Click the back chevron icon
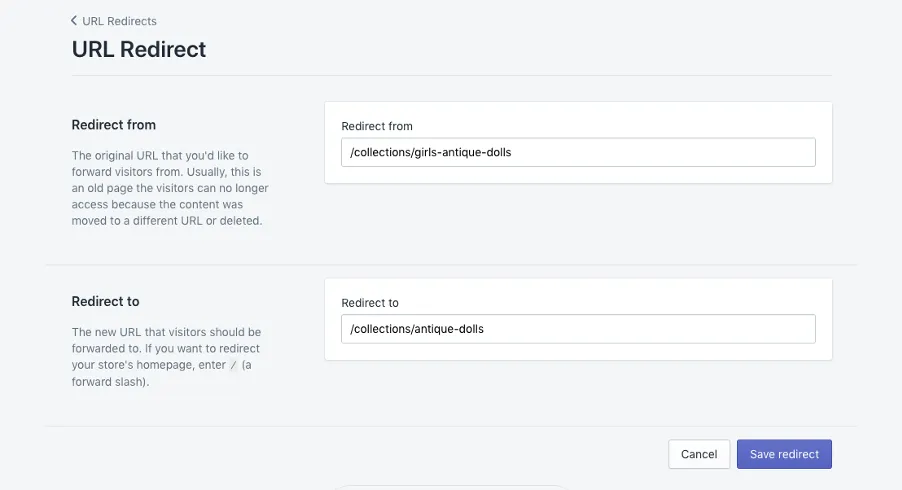Image resolution: width=902 pixels, height=490 pixels. (x=74, y=21)
